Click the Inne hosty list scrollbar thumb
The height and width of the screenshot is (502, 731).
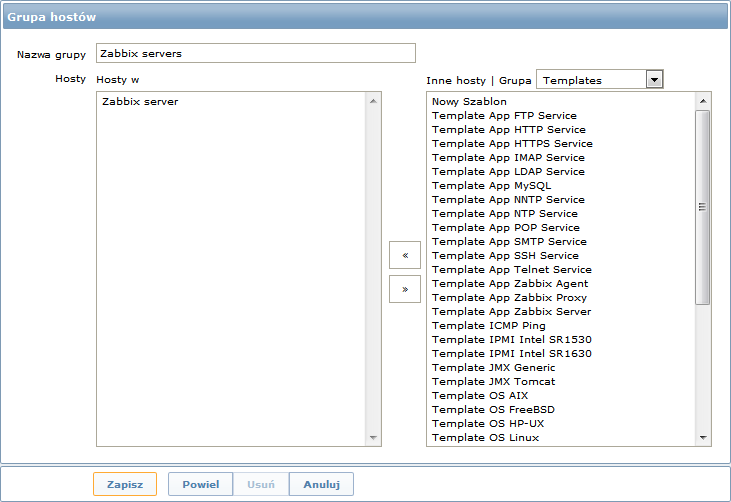tap(703, 207)
